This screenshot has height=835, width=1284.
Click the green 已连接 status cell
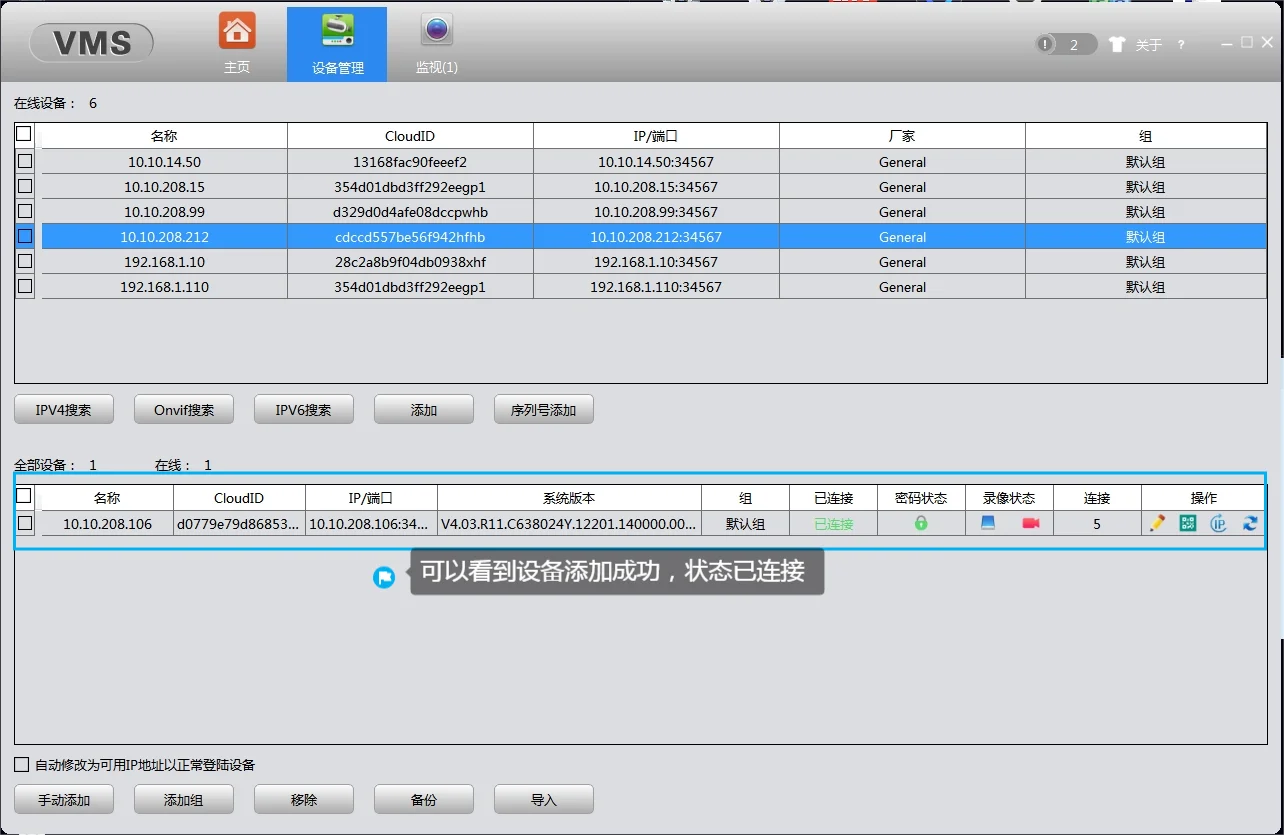(833, 523)
